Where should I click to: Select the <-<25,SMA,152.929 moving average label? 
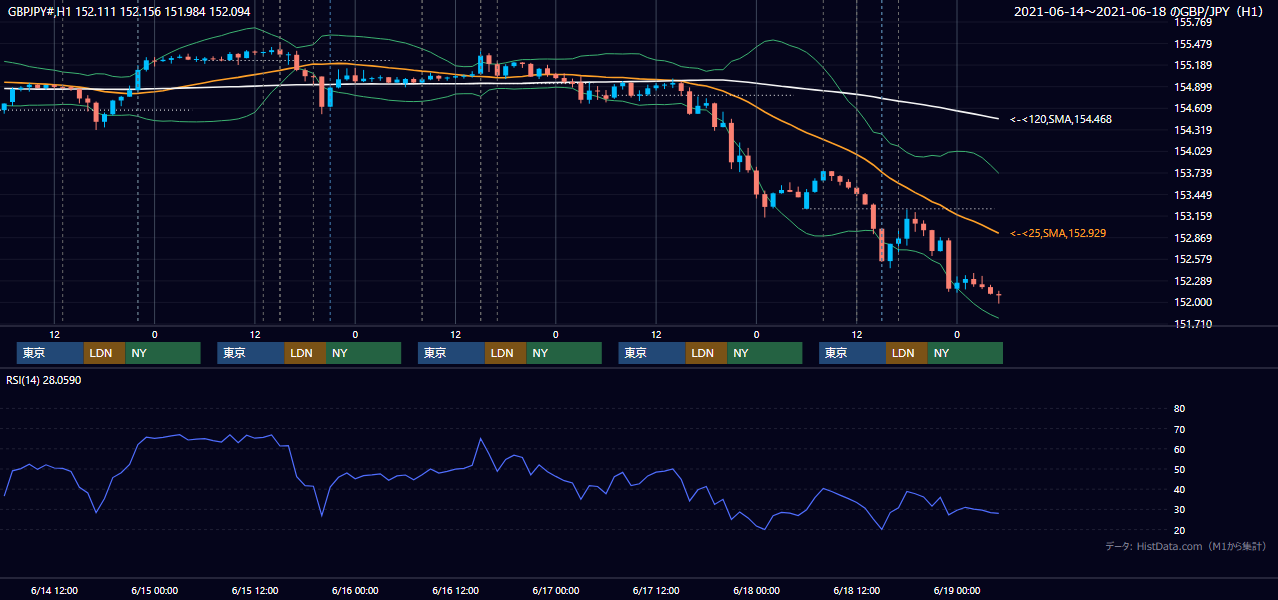(x=1058, y=233)
